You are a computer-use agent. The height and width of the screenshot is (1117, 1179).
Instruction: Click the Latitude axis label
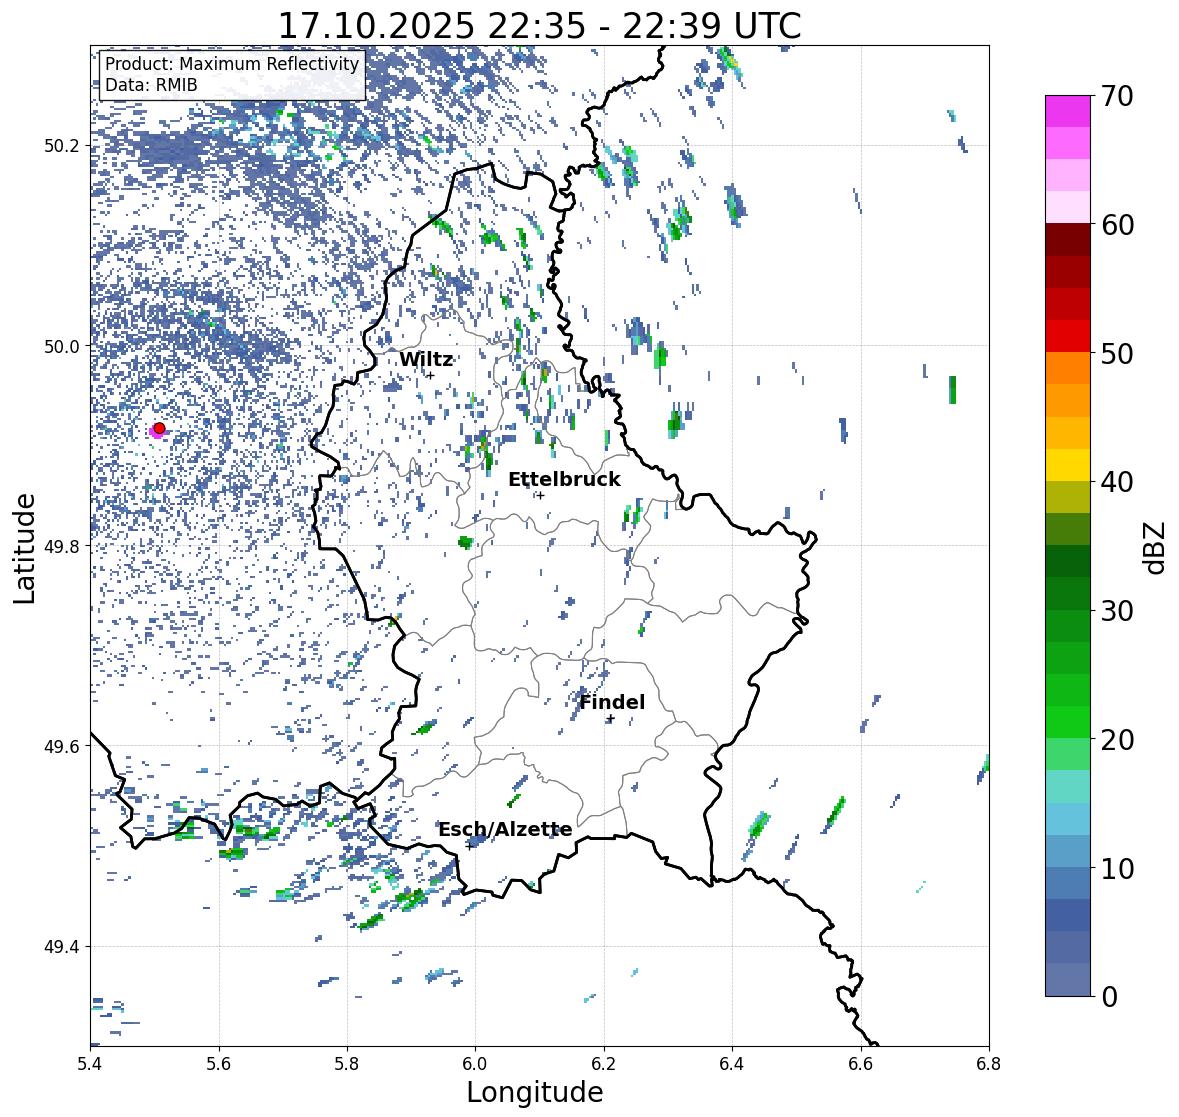point(24,548)
